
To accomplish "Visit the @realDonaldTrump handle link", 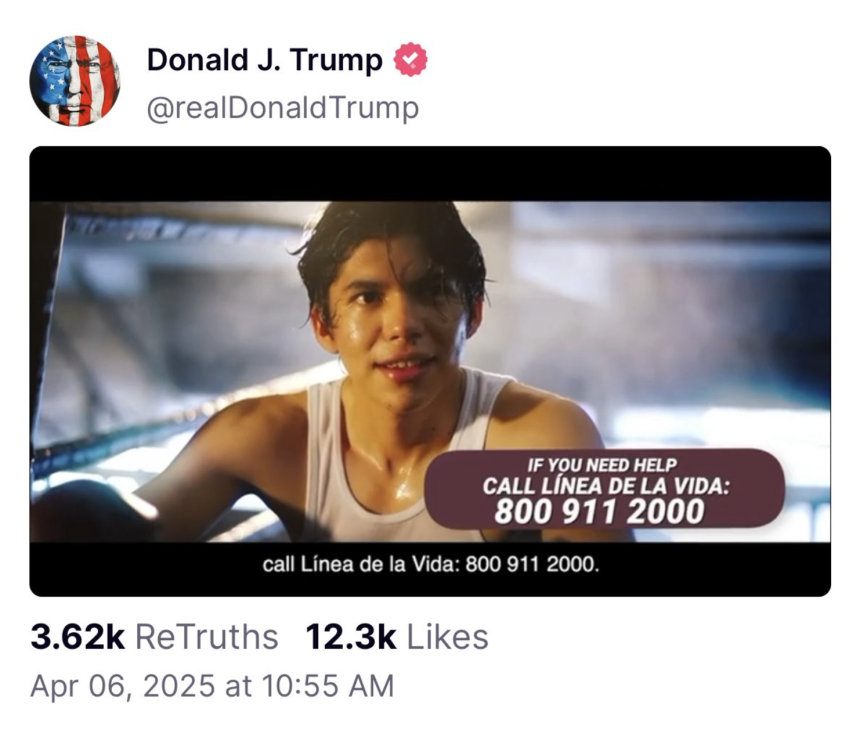I will 282,107.
